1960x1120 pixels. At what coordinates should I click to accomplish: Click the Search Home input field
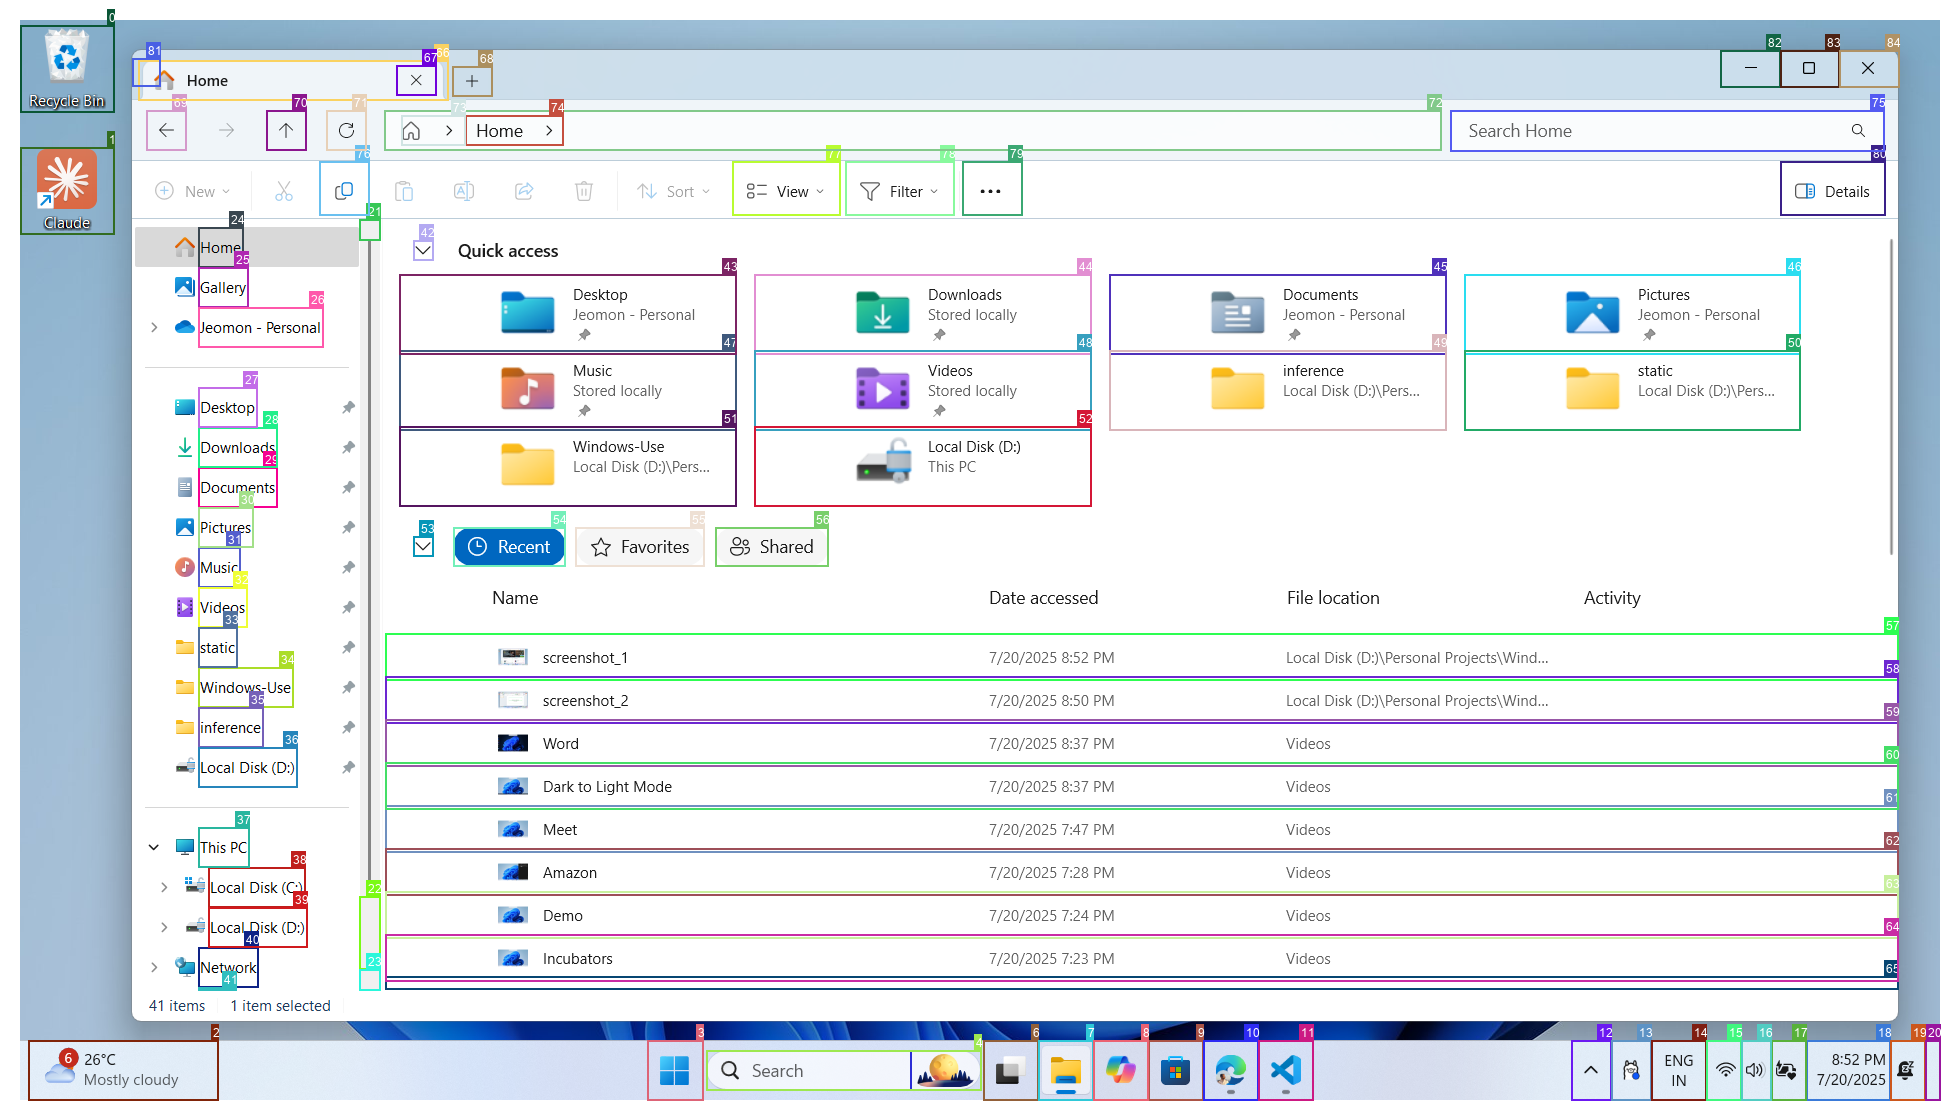(x=1650, y=131)
